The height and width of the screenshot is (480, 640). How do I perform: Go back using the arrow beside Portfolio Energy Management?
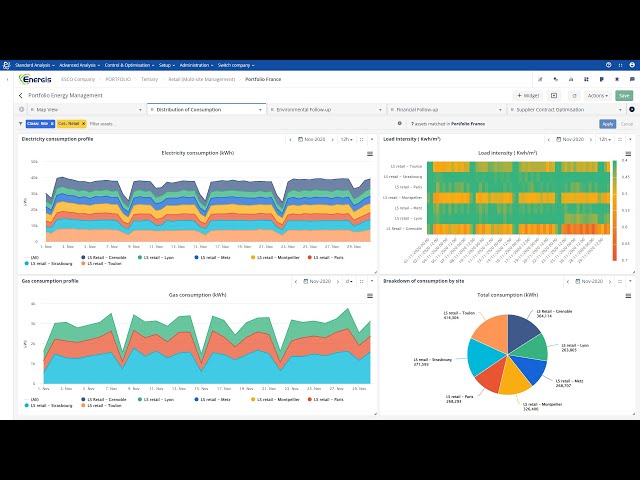pyautogui.click(x=20, y=96)
